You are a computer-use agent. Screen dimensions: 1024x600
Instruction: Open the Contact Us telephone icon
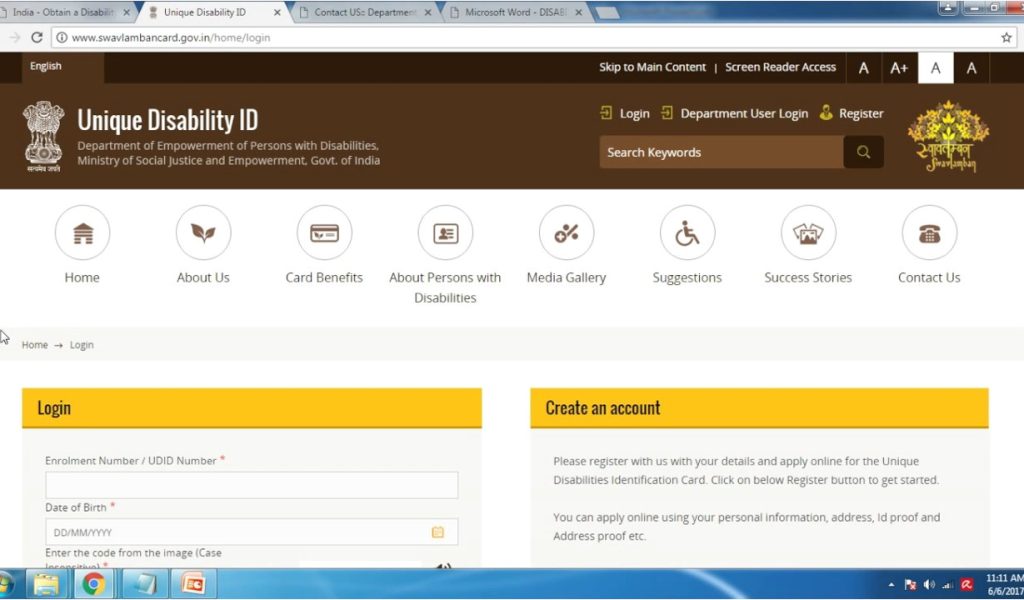929,233
